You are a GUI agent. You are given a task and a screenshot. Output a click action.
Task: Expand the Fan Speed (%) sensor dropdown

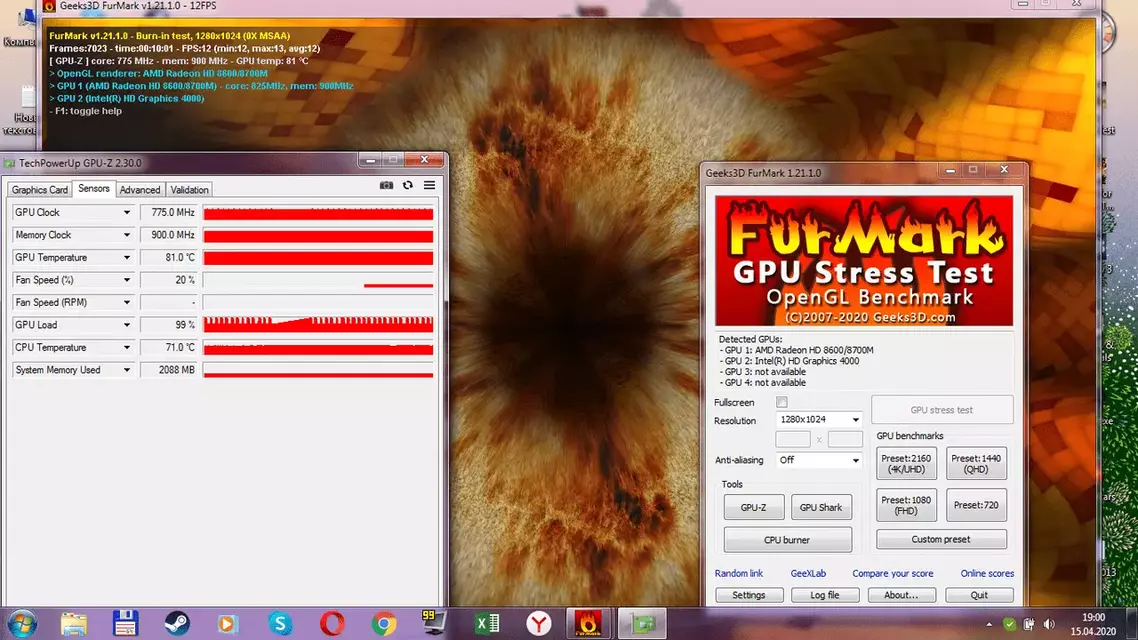click(x=127, y=280)
